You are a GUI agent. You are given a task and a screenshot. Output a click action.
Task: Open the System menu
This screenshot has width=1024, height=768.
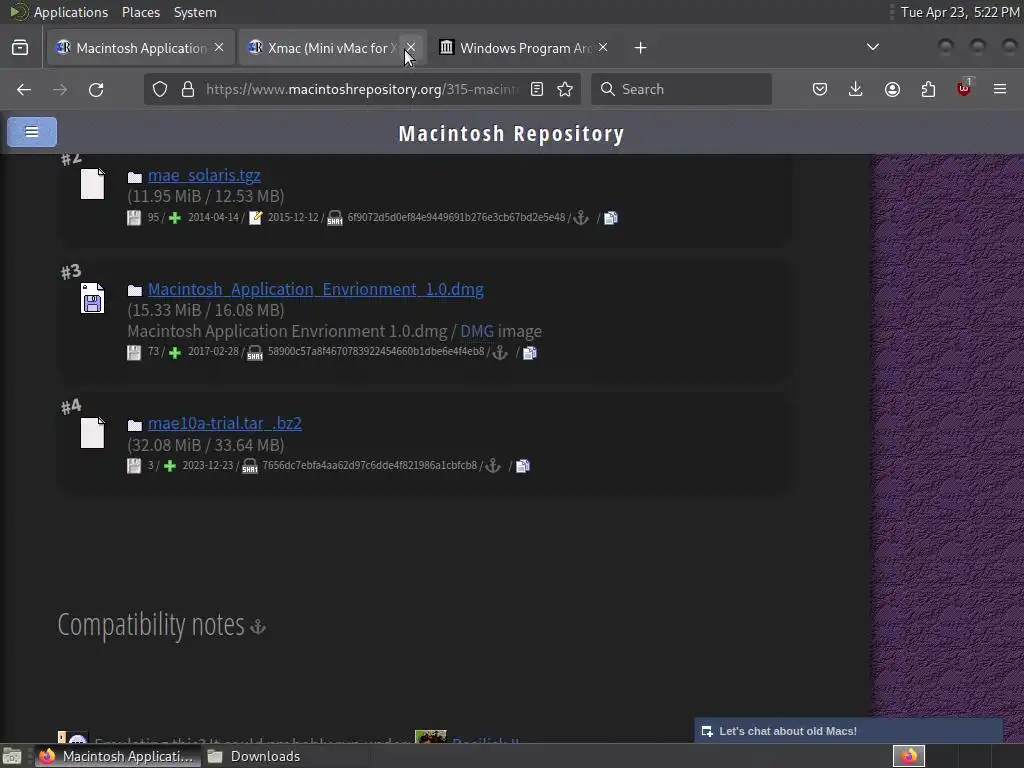(195, 12)
